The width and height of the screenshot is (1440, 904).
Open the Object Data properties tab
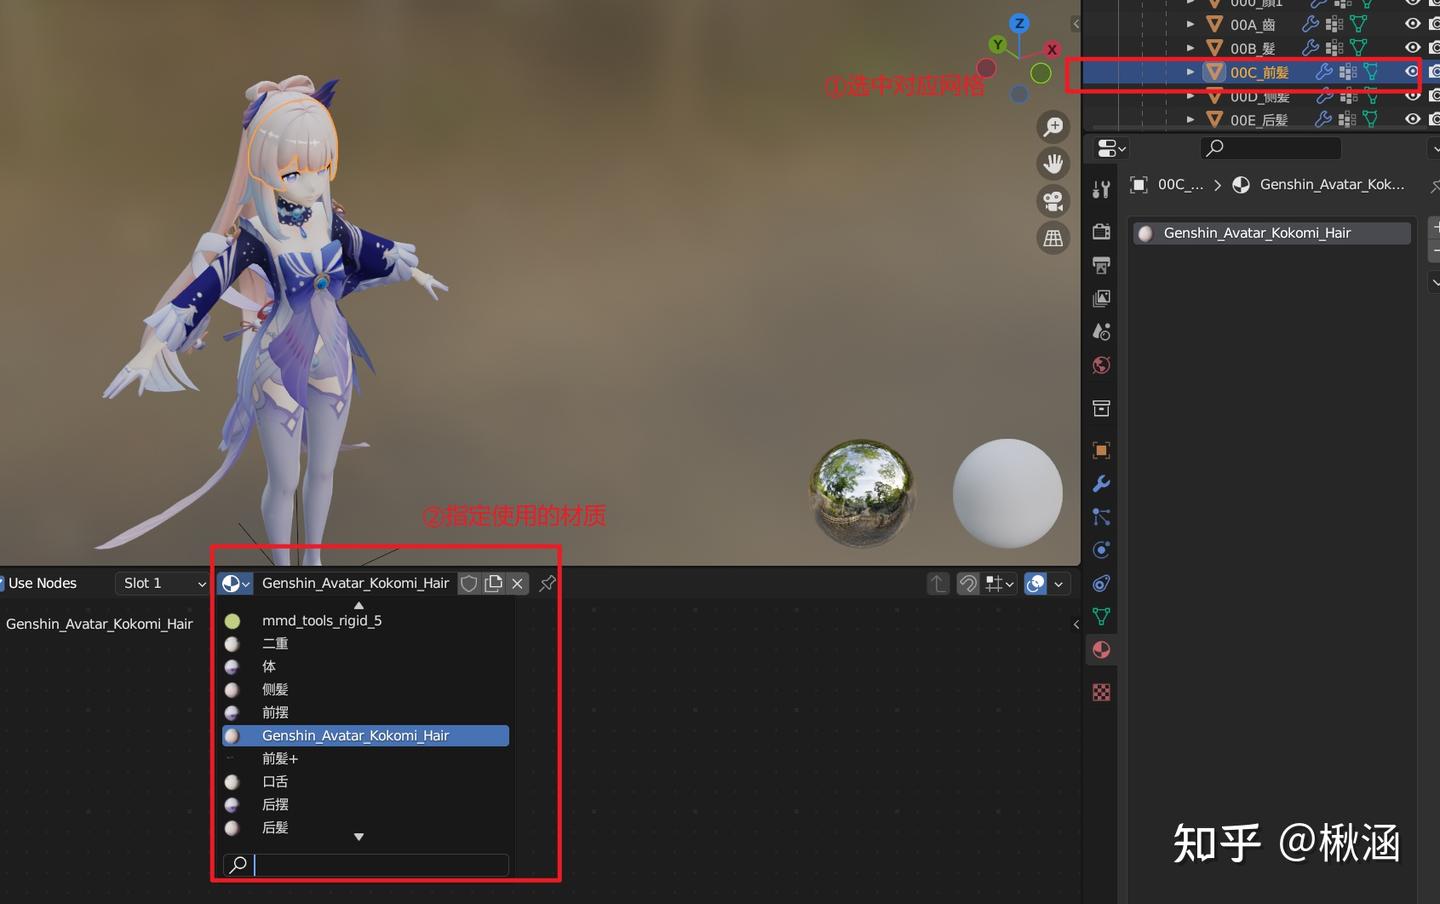1101,616
